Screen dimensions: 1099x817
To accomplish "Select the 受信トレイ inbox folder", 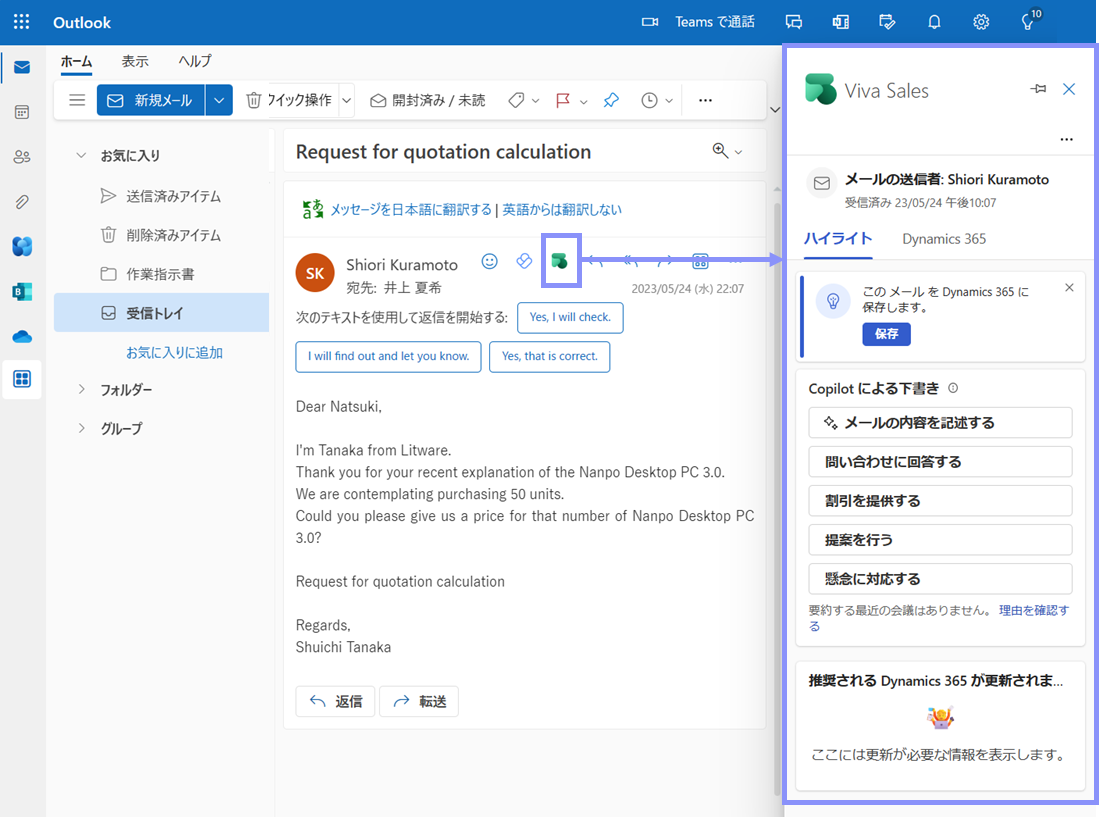I will point(162,313).
